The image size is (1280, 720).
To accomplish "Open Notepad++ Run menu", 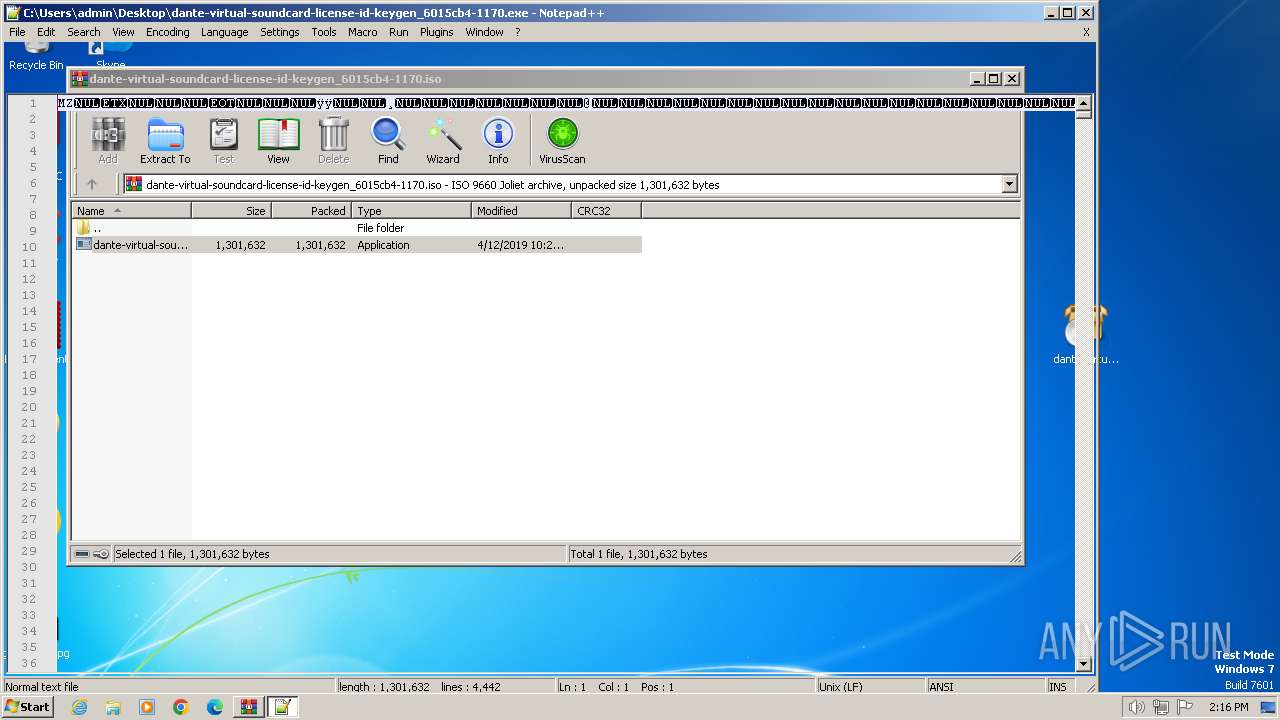I will pyautogui.click(x=399, y=32).
